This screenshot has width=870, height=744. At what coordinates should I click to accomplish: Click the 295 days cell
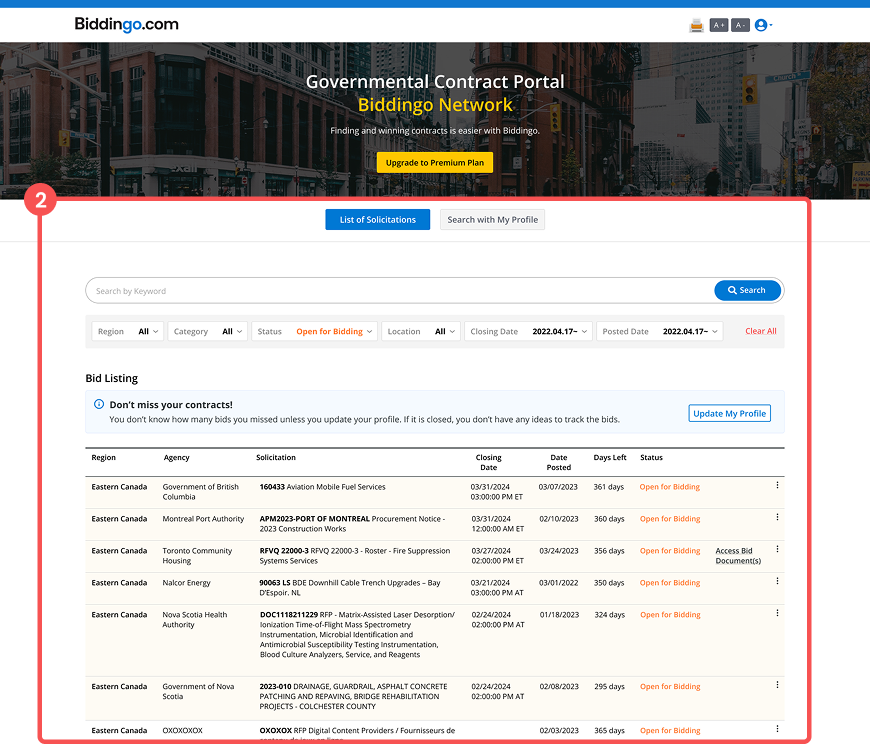(x=609, y=686)
